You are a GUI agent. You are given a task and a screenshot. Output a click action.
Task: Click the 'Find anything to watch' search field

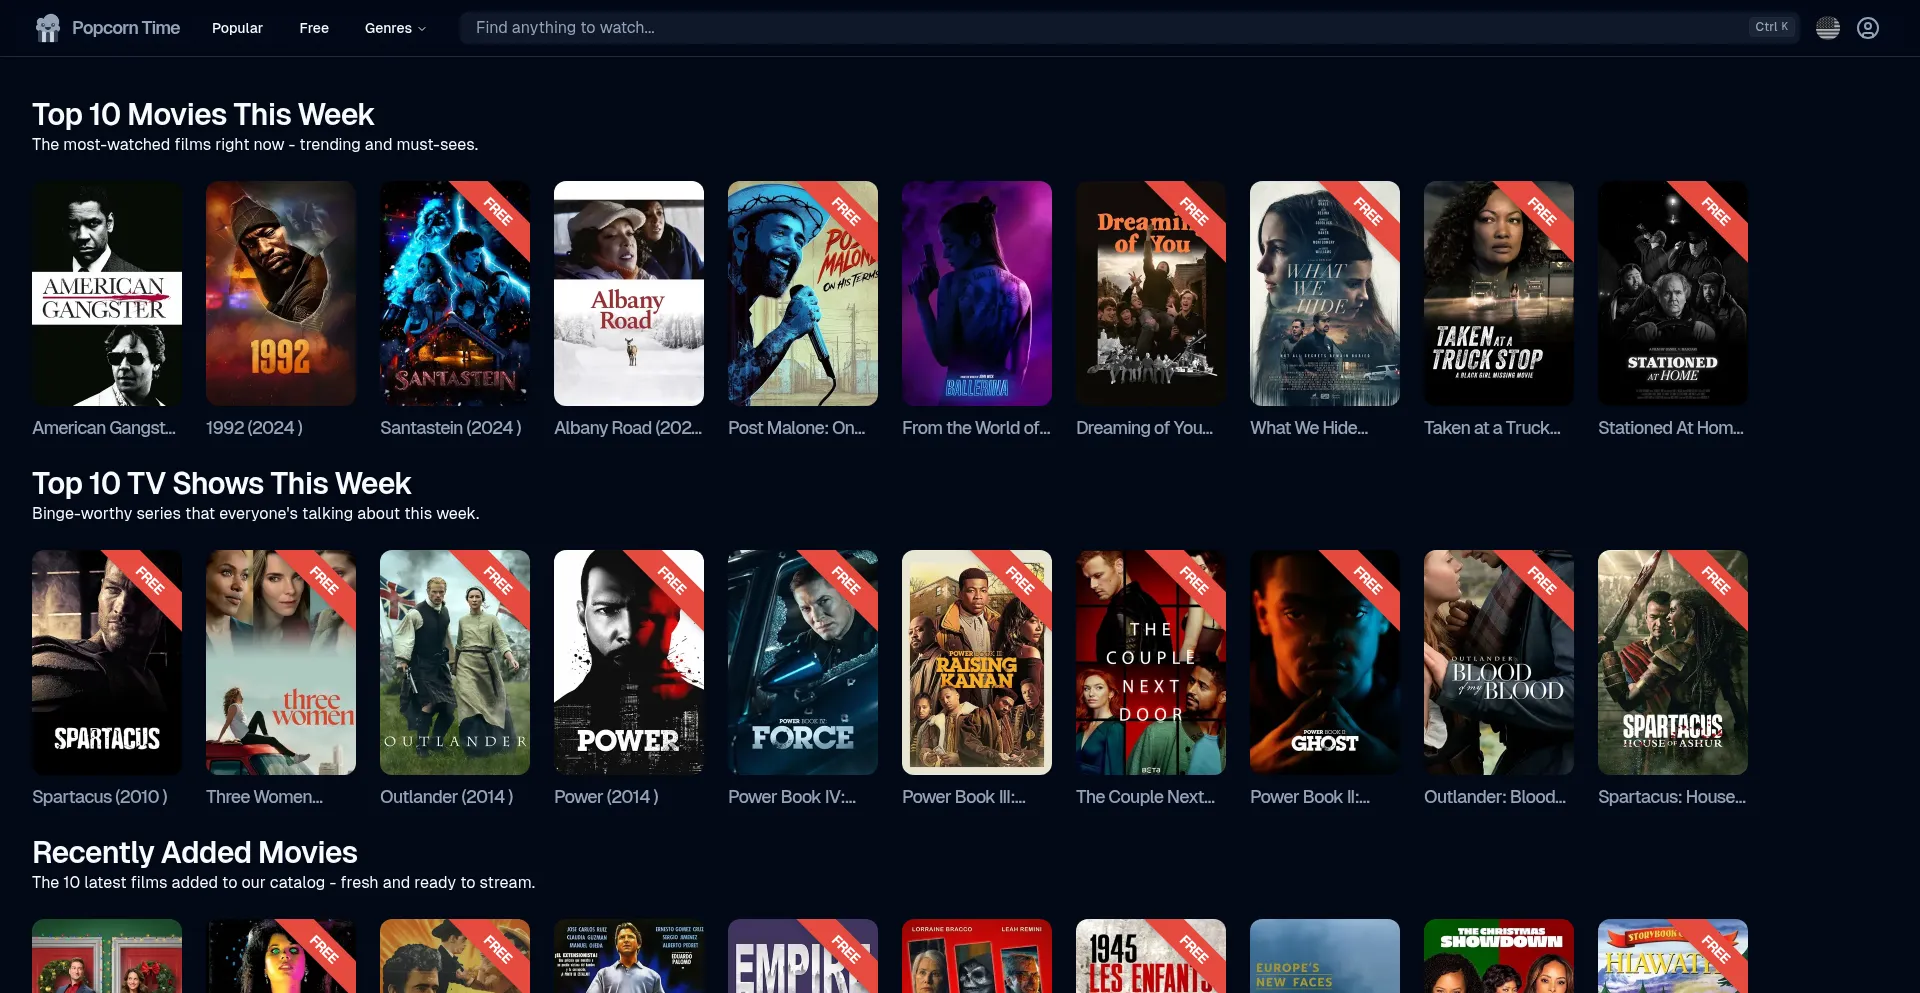(x=900, y=27)
